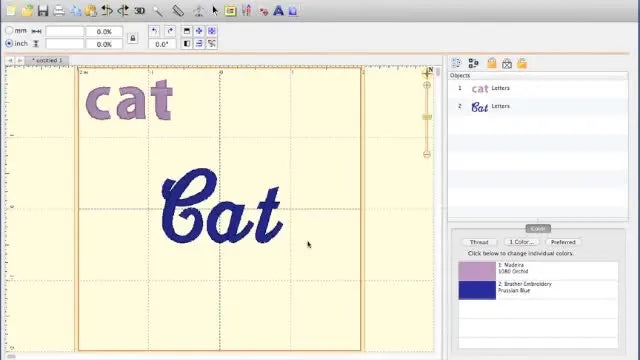The height and width of the screenshot is (360, 640).
Task: Rotate left with the counterclockwise arrow
Action: (x=154, y=31)
